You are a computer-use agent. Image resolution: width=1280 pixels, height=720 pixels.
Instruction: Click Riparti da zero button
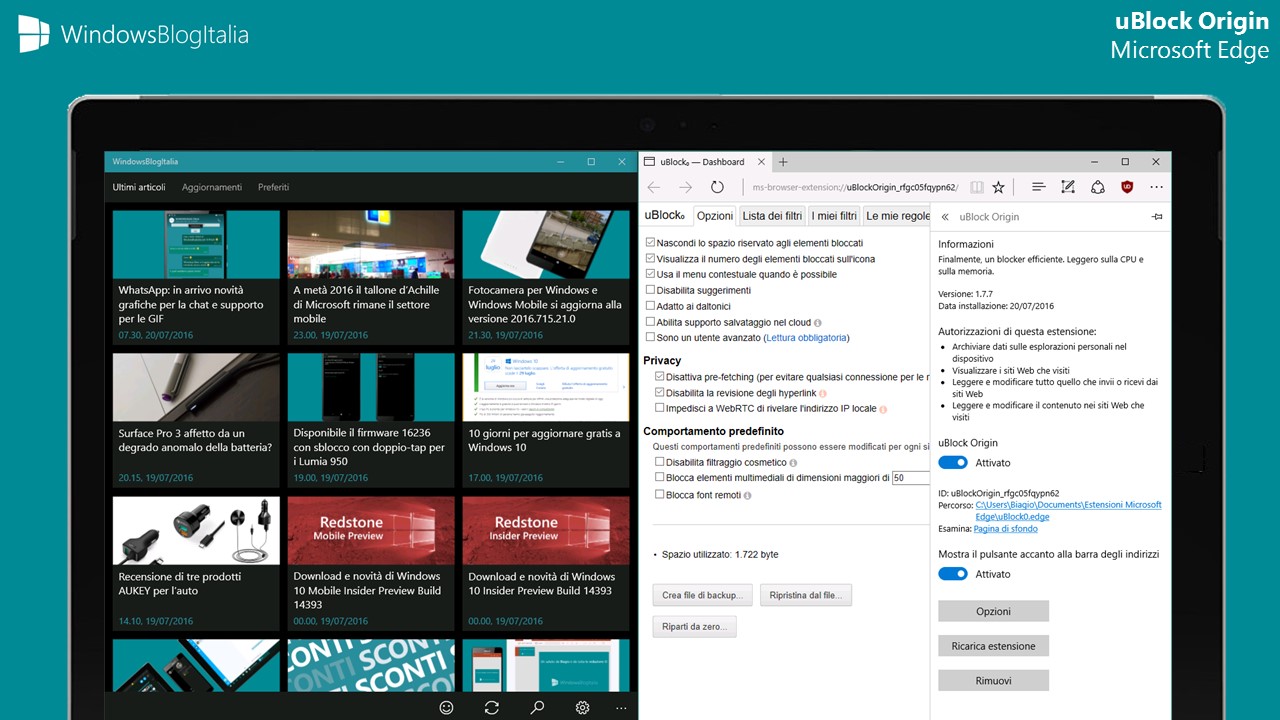(x=695, y=627)
